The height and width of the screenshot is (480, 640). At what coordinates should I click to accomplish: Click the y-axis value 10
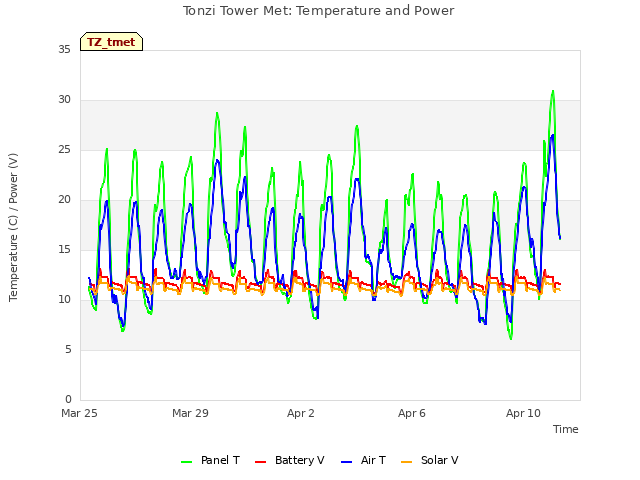point(64,300)
